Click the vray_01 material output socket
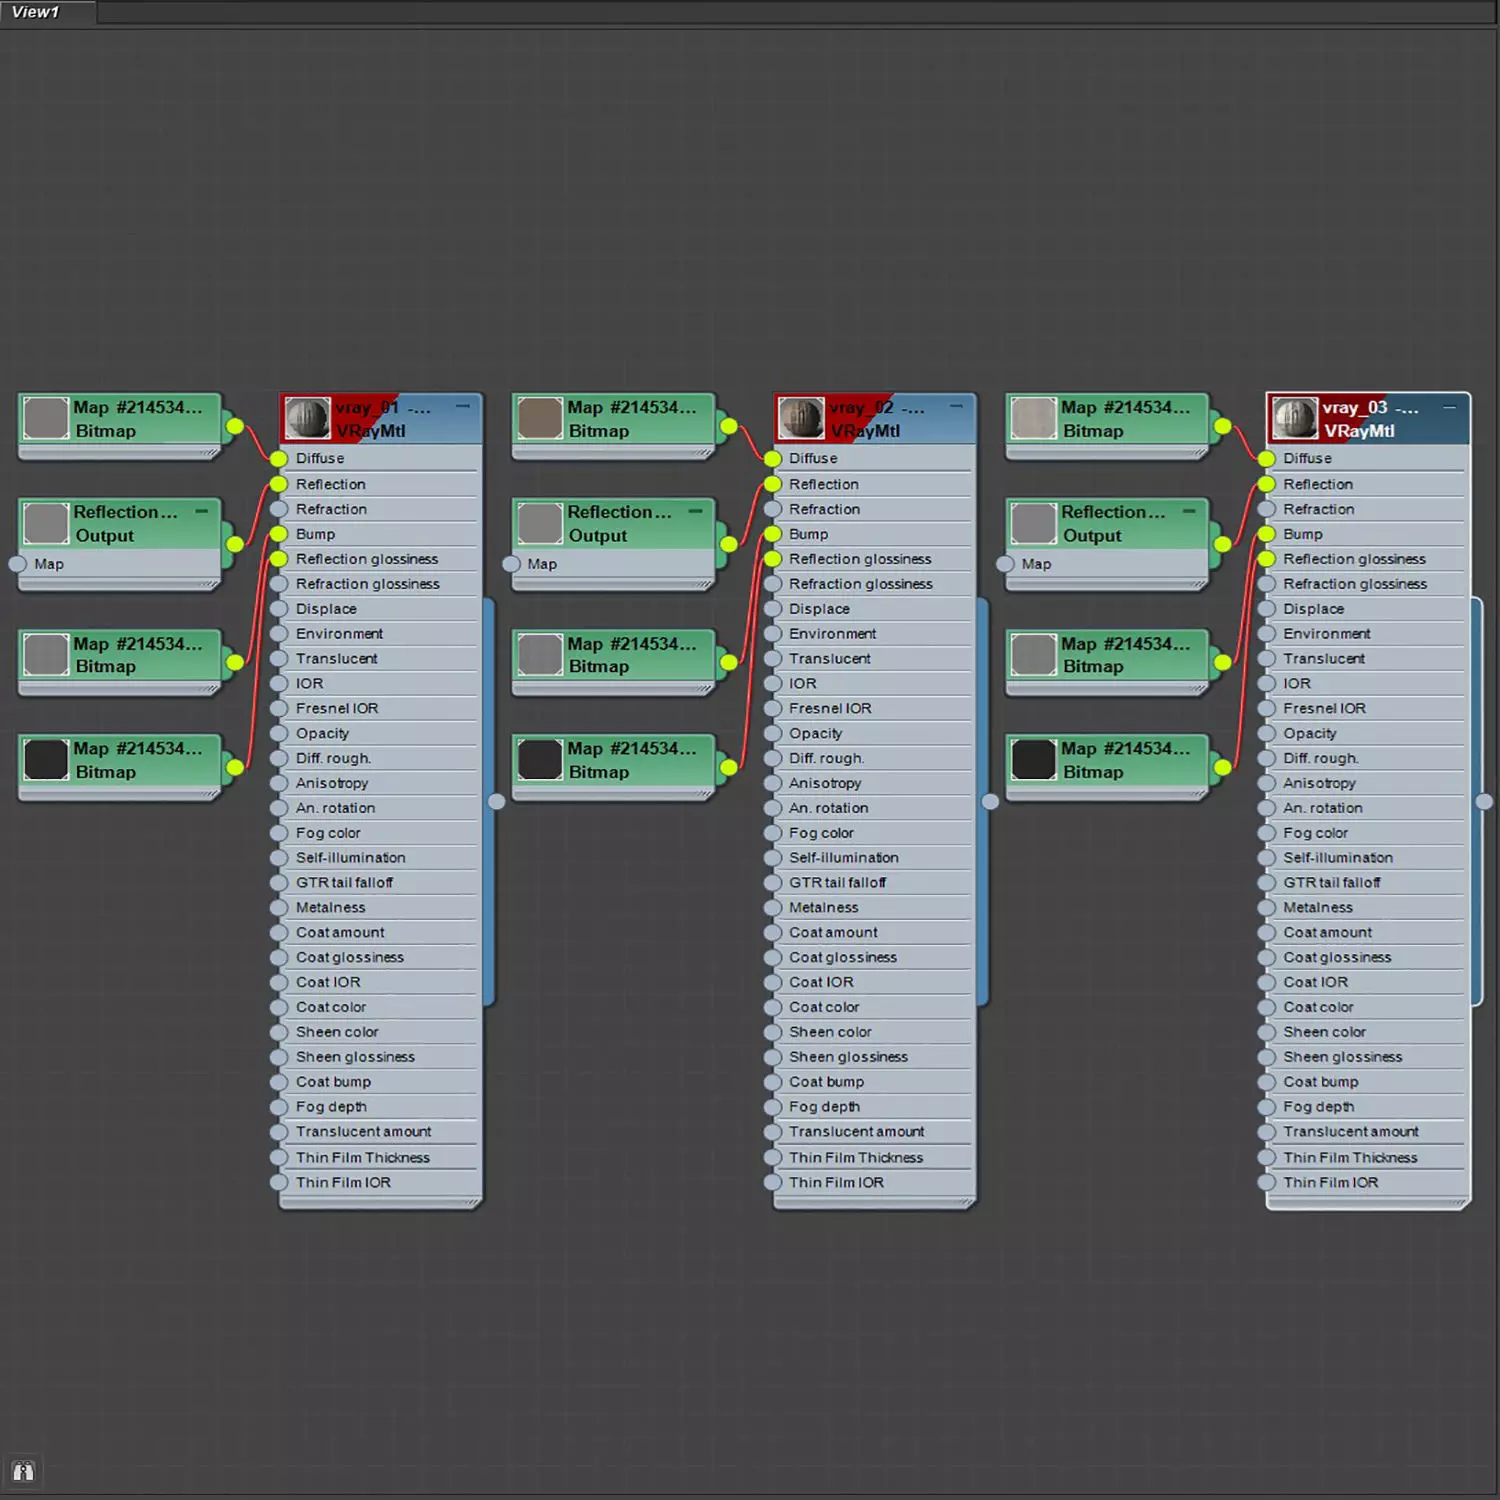The width and height of the screenshot is (1500, 1500). pos(497,801)
